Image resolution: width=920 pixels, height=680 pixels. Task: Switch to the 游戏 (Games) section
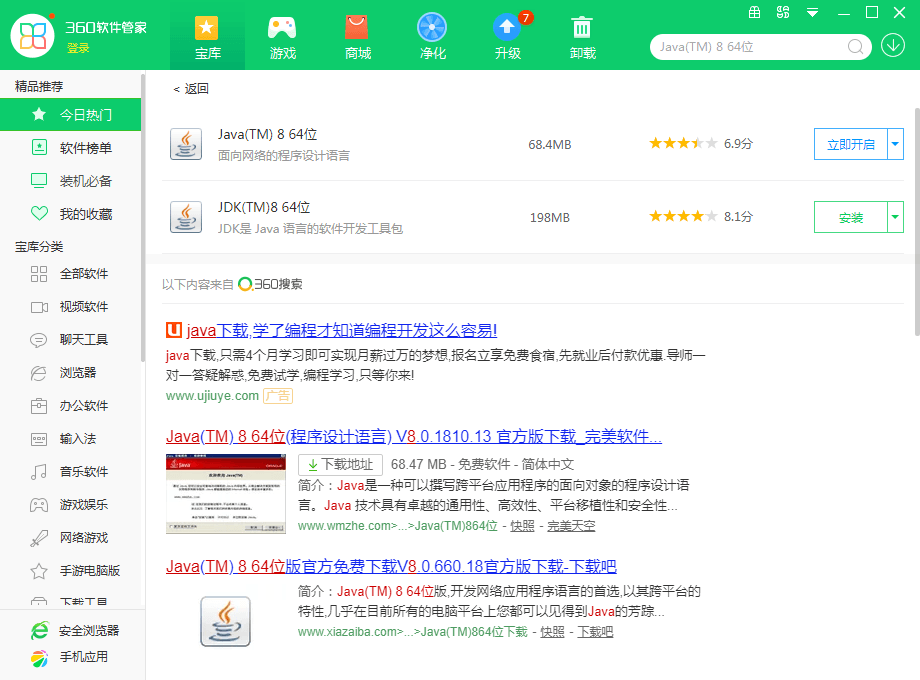pyautogui.click(x=282, y=36)
